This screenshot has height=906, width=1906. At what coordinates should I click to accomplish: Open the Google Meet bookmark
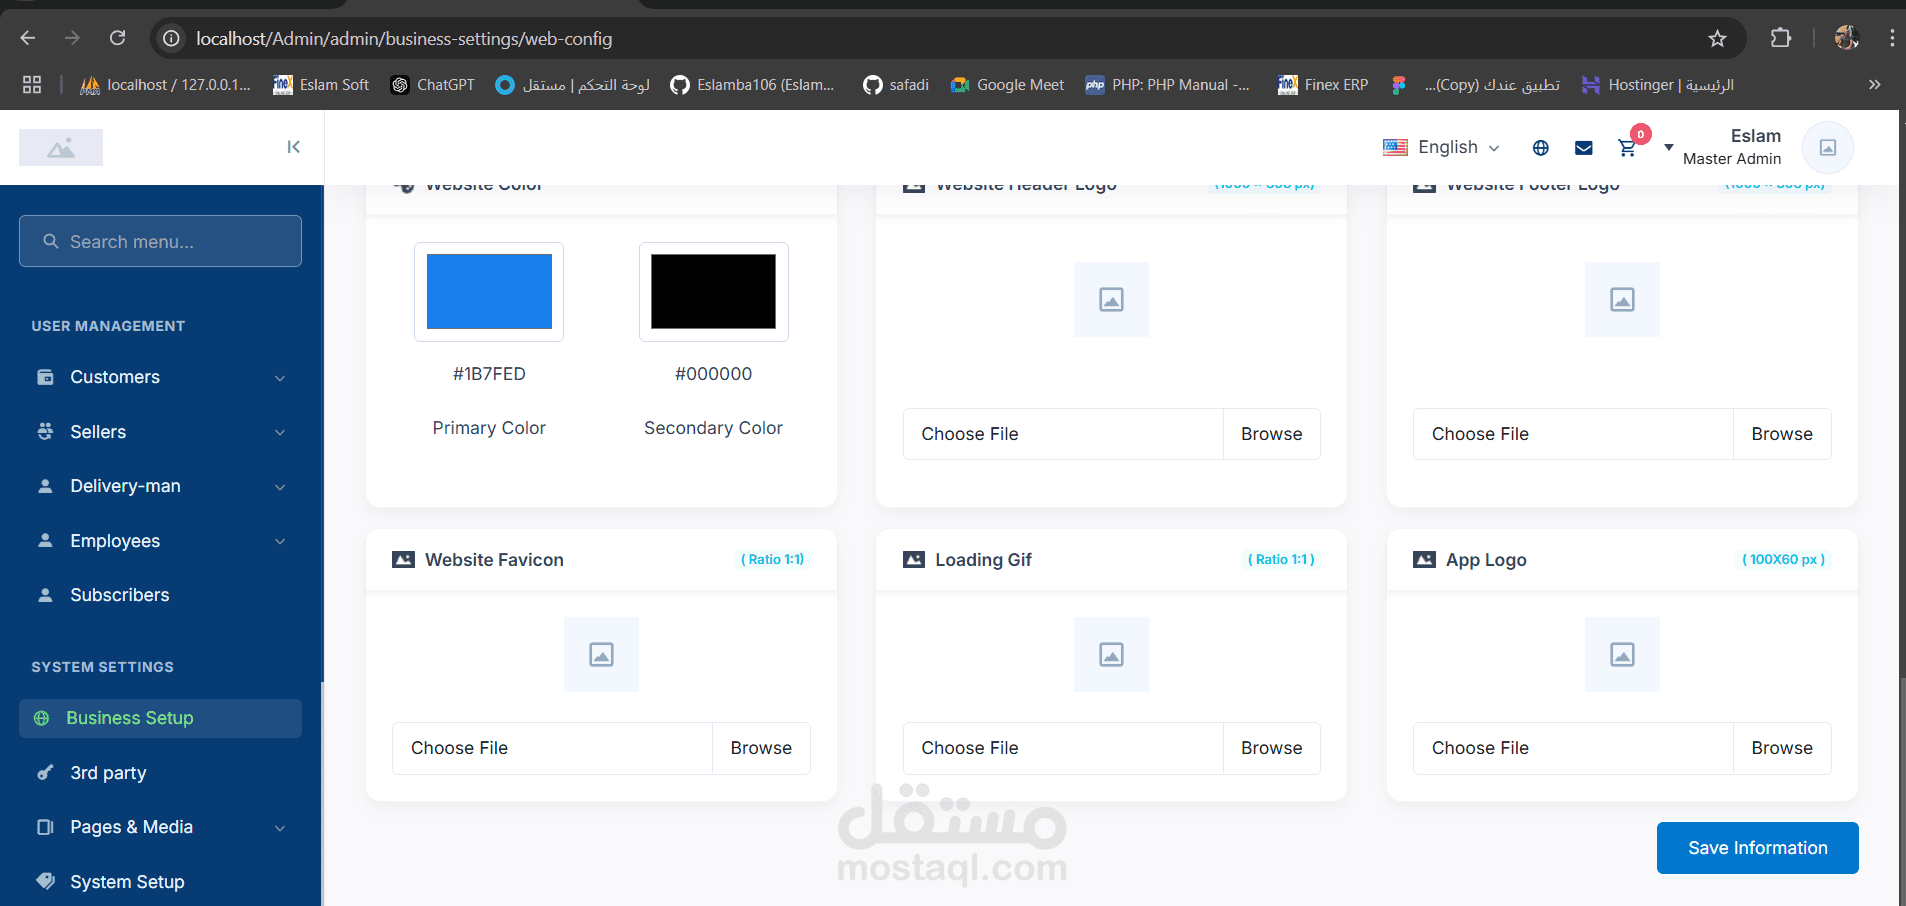[1007, 85]
